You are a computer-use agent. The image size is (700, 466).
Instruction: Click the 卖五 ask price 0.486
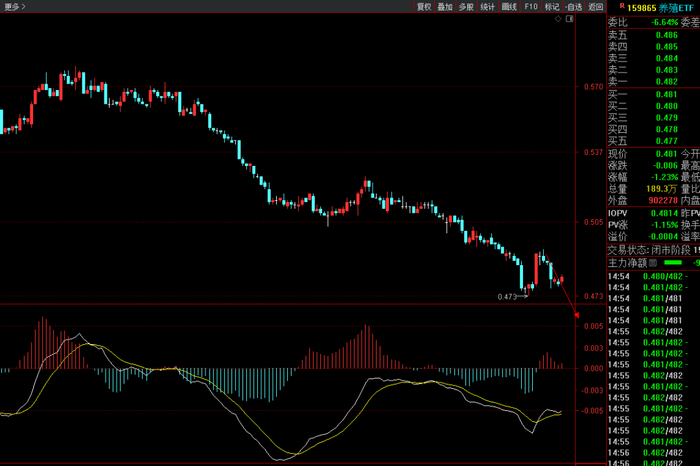[666, 35]
